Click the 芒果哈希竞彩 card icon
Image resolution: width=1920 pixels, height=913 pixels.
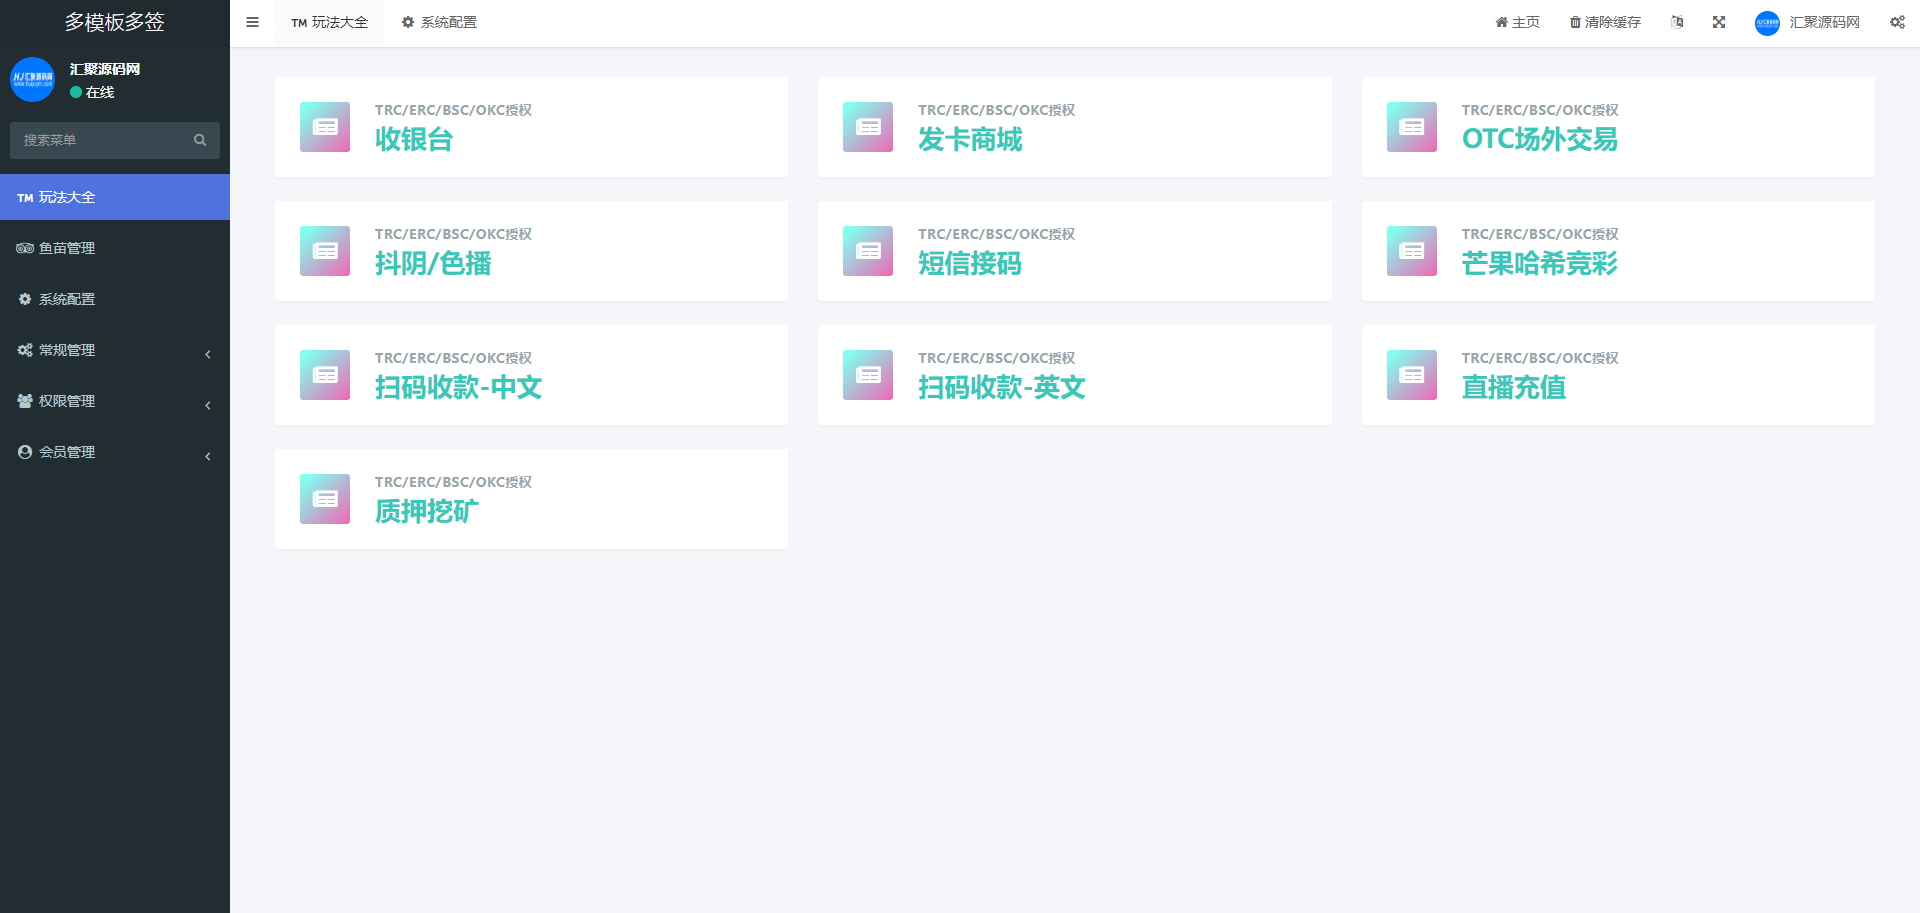tap(1412, 251)
